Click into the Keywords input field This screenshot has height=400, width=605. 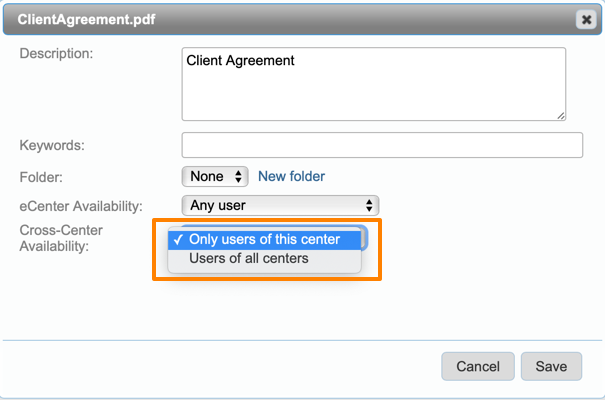click(x=382, y=145)
